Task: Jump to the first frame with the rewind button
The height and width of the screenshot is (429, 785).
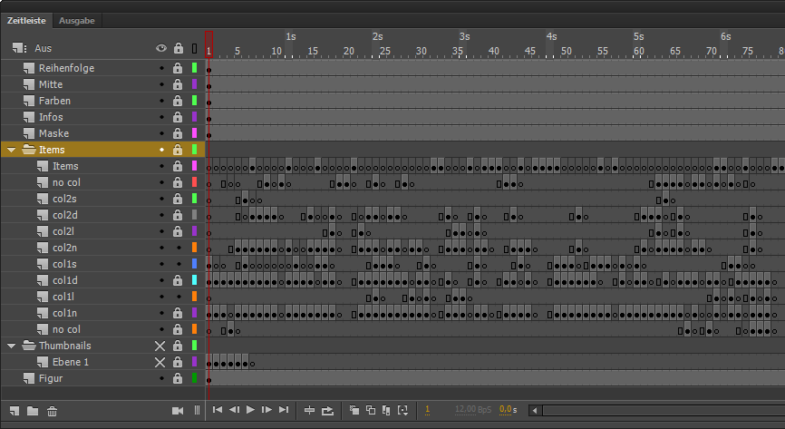Action: pos(217,410)
